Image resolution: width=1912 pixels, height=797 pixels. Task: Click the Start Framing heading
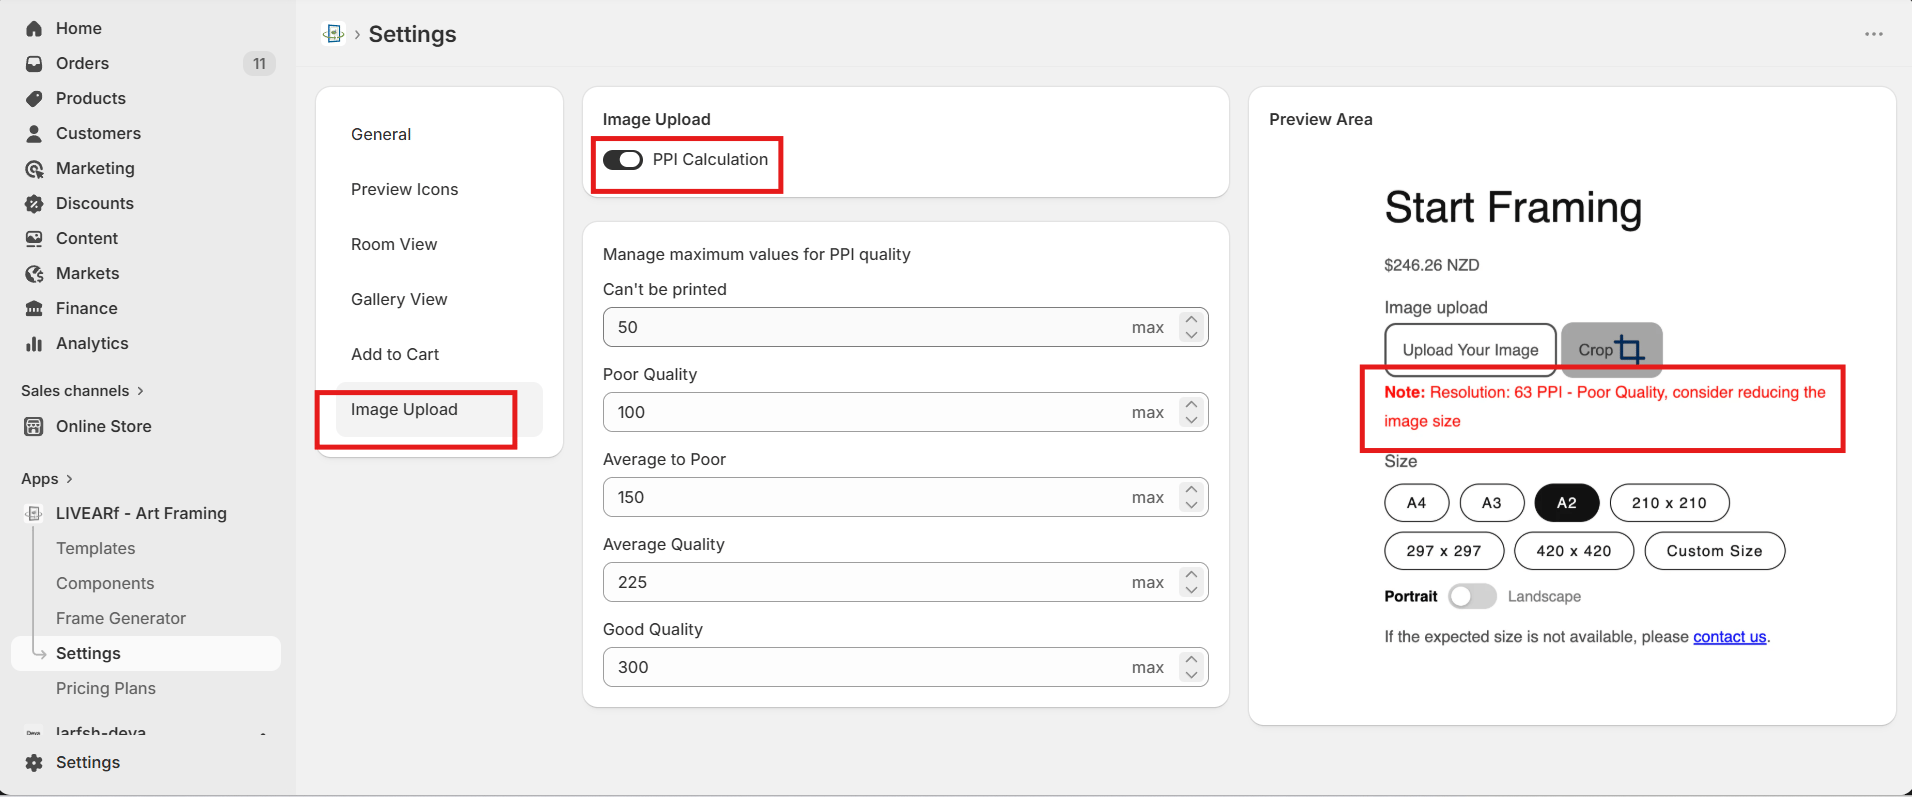tap(1513, 208)
